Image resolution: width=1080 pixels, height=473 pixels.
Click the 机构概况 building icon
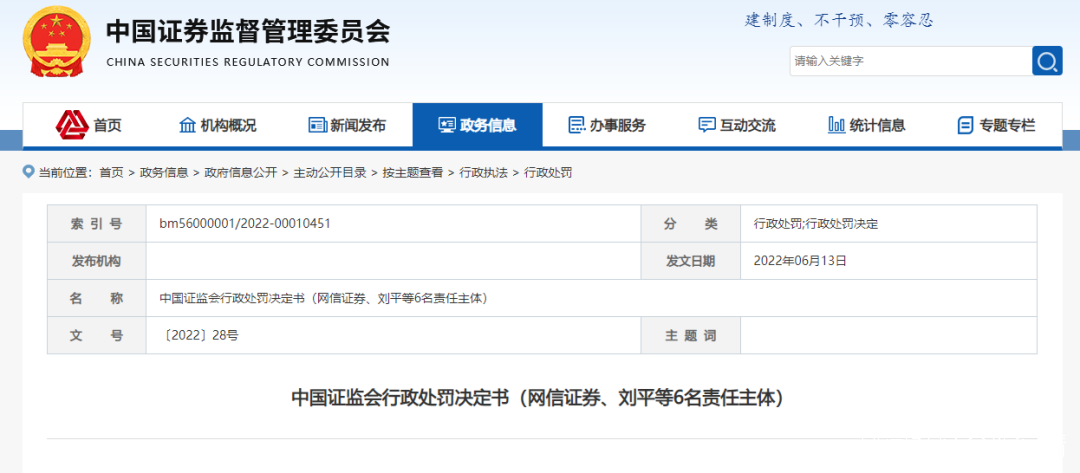(x=187, y=125)
